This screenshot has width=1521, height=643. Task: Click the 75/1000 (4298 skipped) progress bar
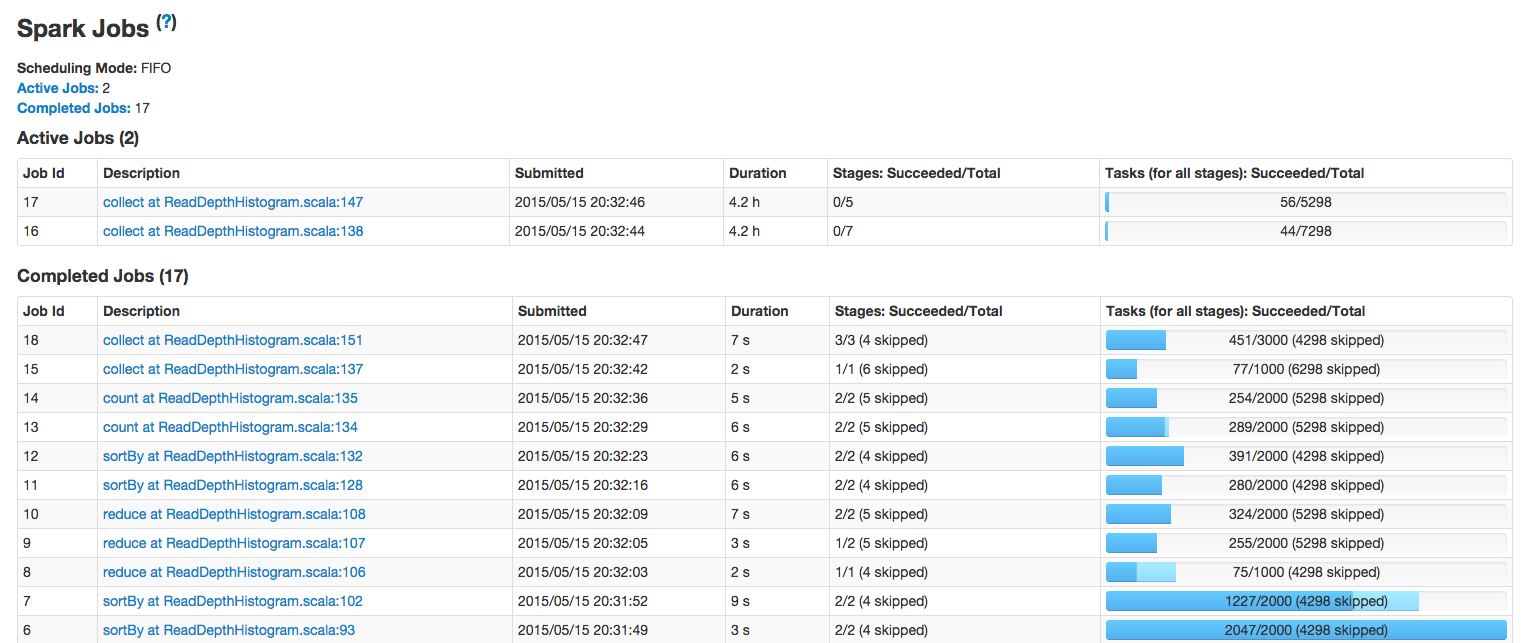[1305, 572]
